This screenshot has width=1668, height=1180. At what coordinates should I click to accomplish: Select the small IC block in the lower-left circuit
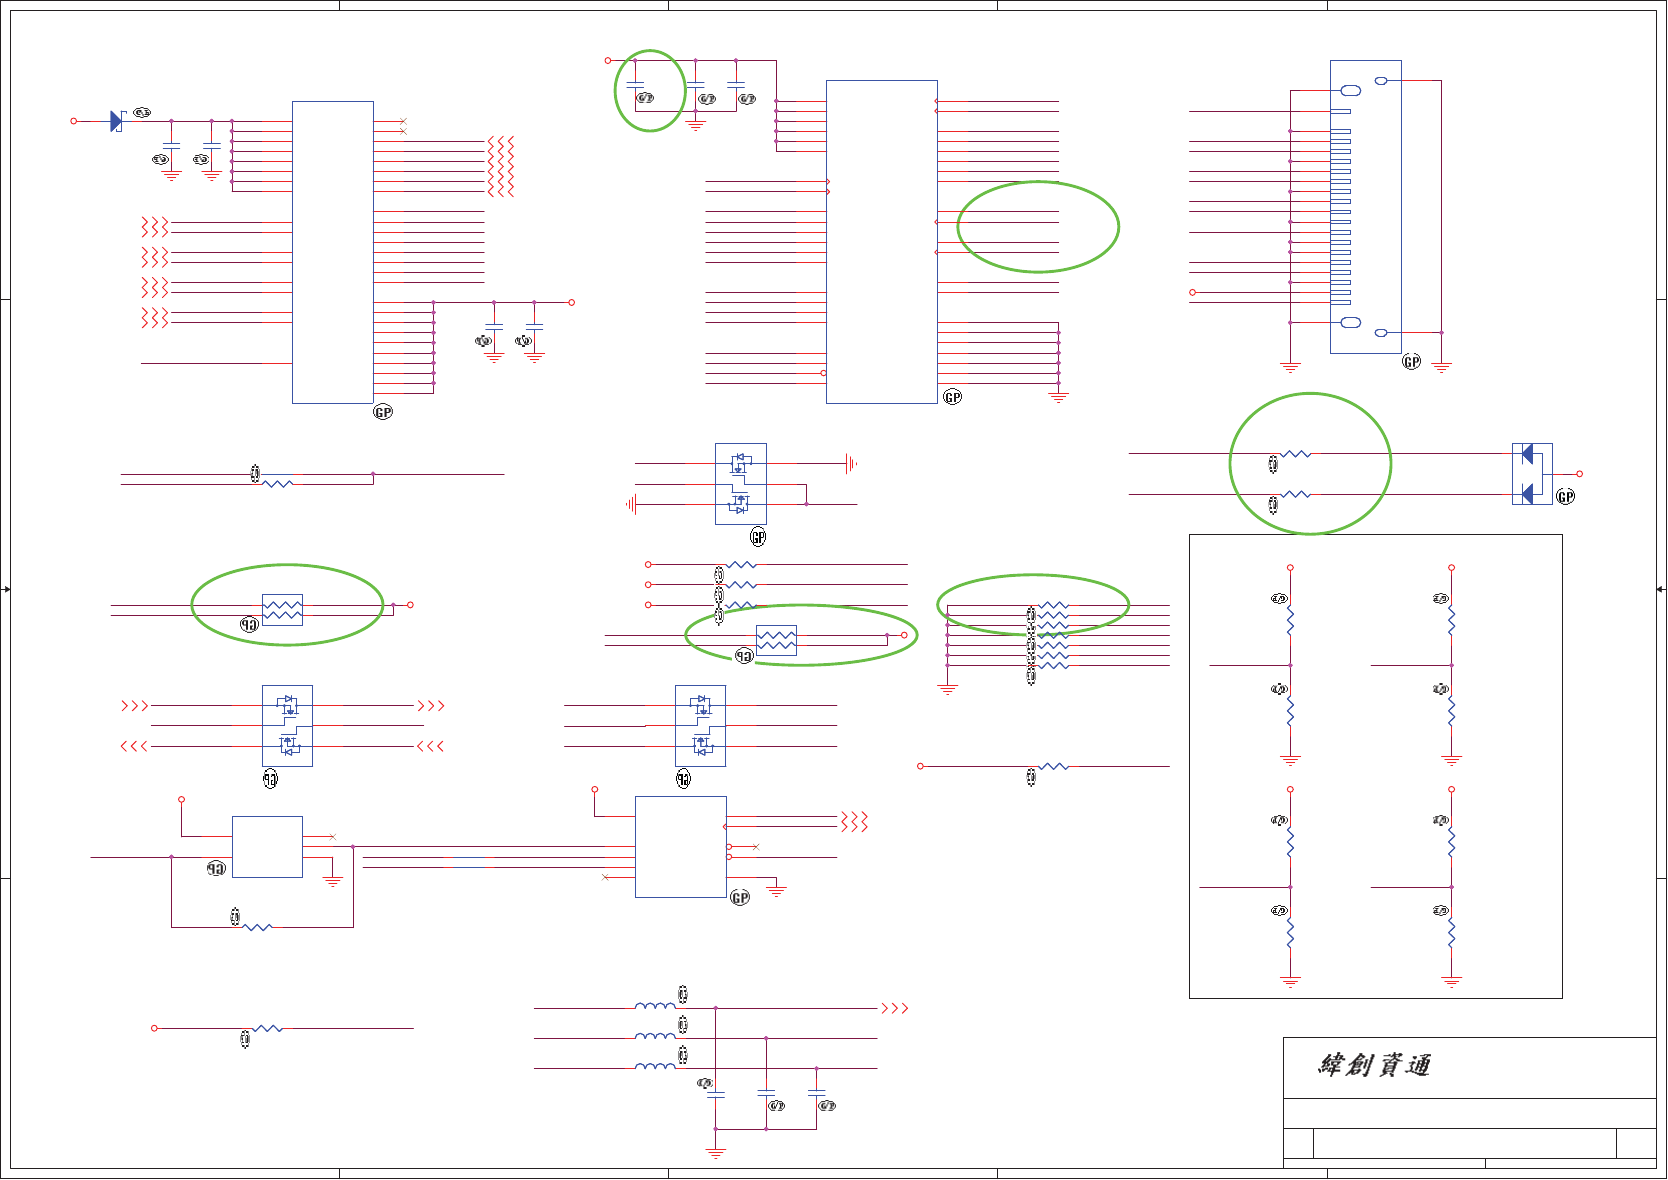tap(267, 847)
